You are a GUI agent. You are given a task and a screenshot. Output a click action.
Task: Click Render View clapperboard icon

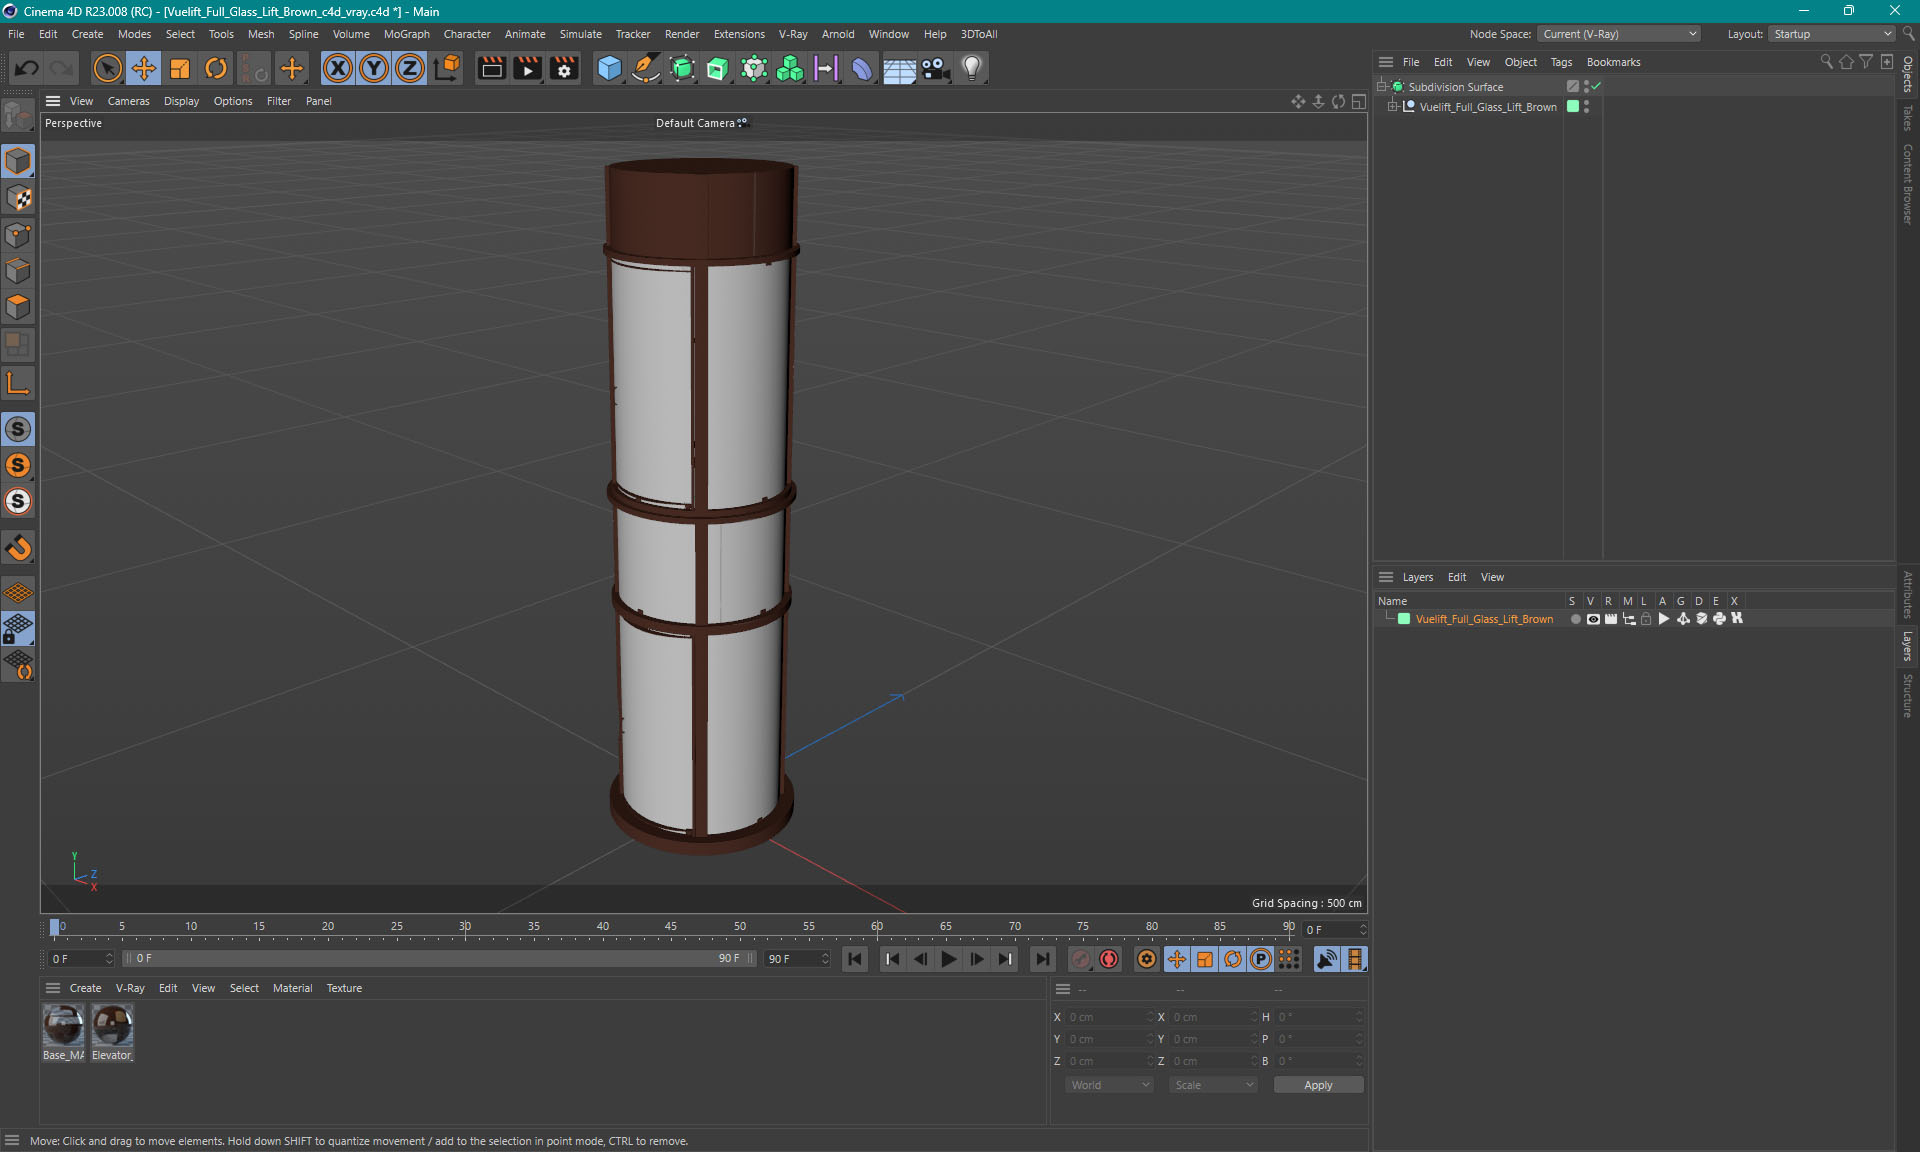[x=491, y=68]
